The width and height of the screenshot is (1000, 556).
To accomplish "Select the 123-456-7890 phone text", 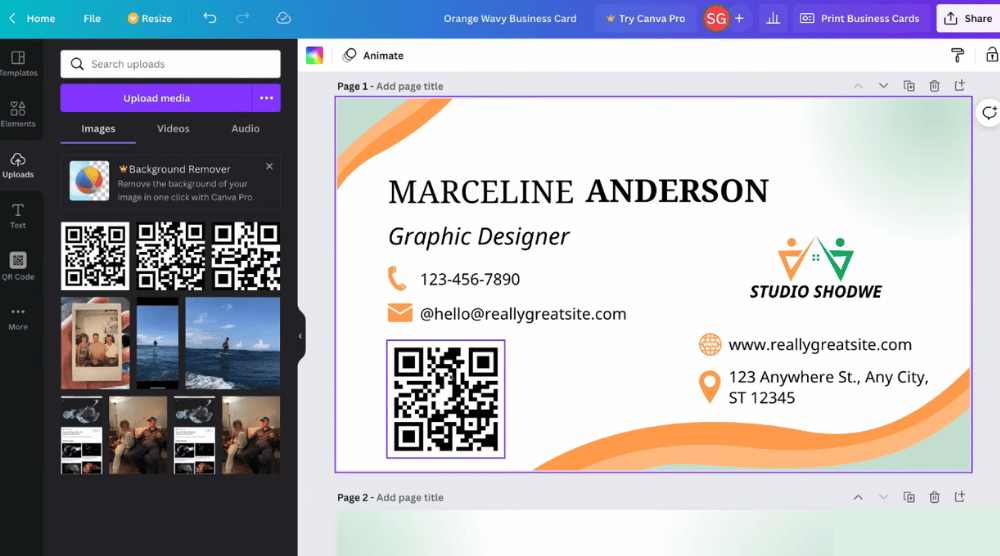I will tap(470, 279).
